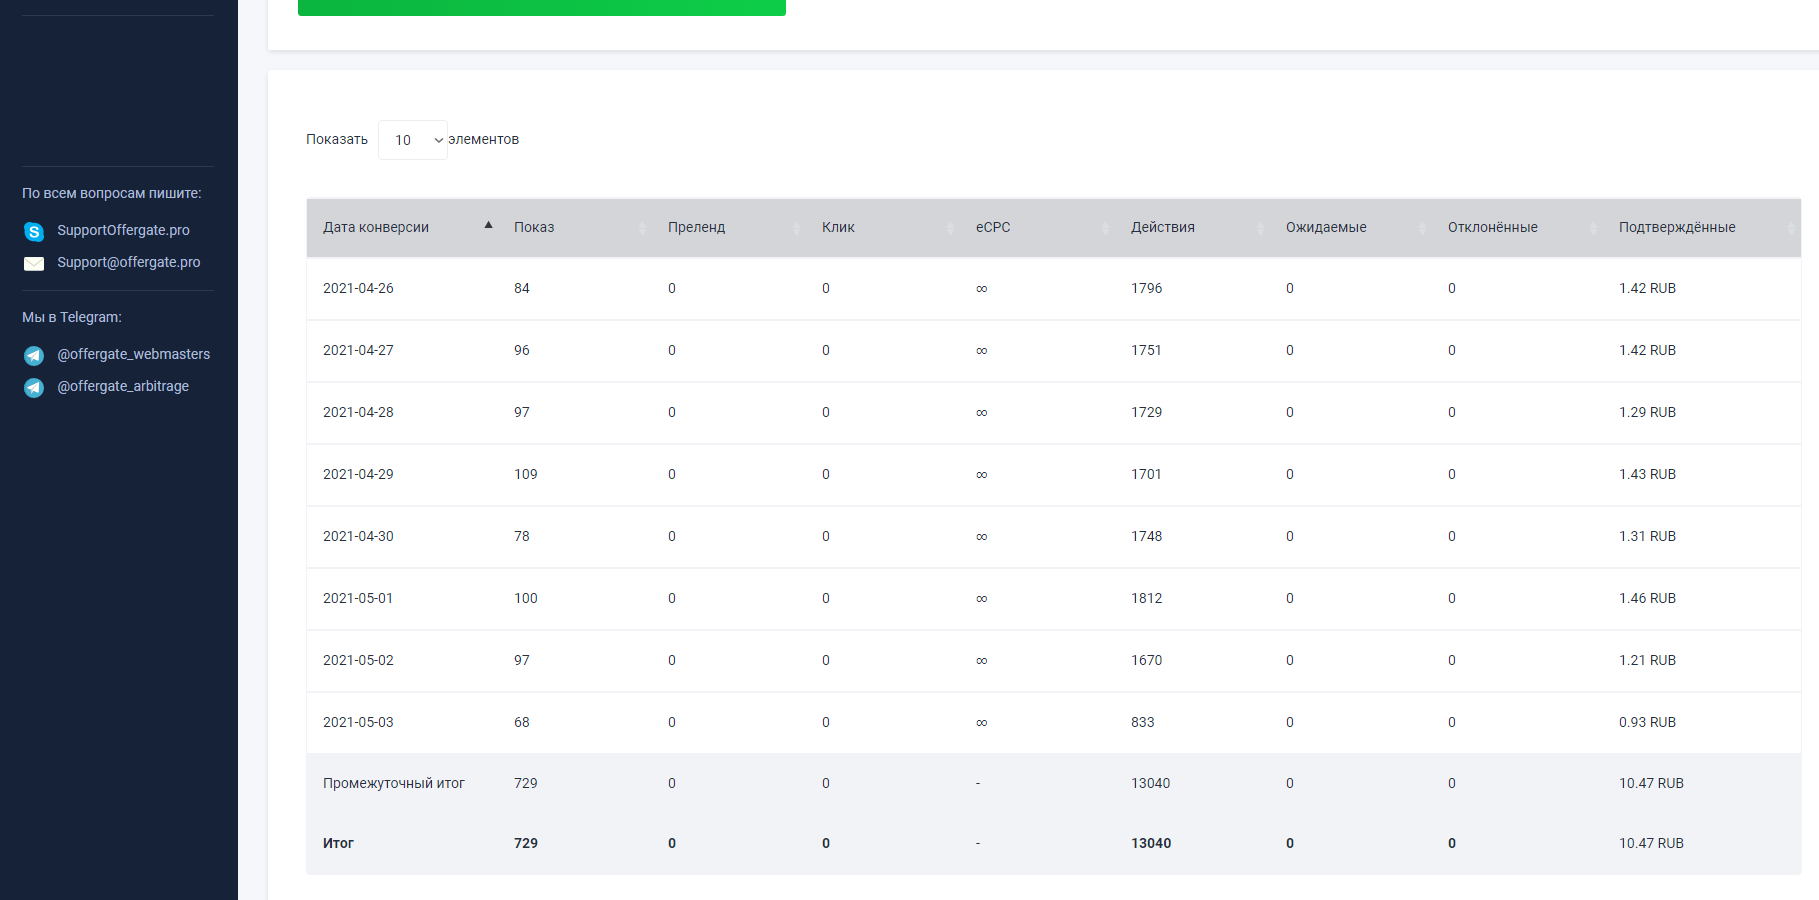This screenshot has height=900, width=1819.
Task: Sort the table by Действия column
Action: (x=1192, y=228)
